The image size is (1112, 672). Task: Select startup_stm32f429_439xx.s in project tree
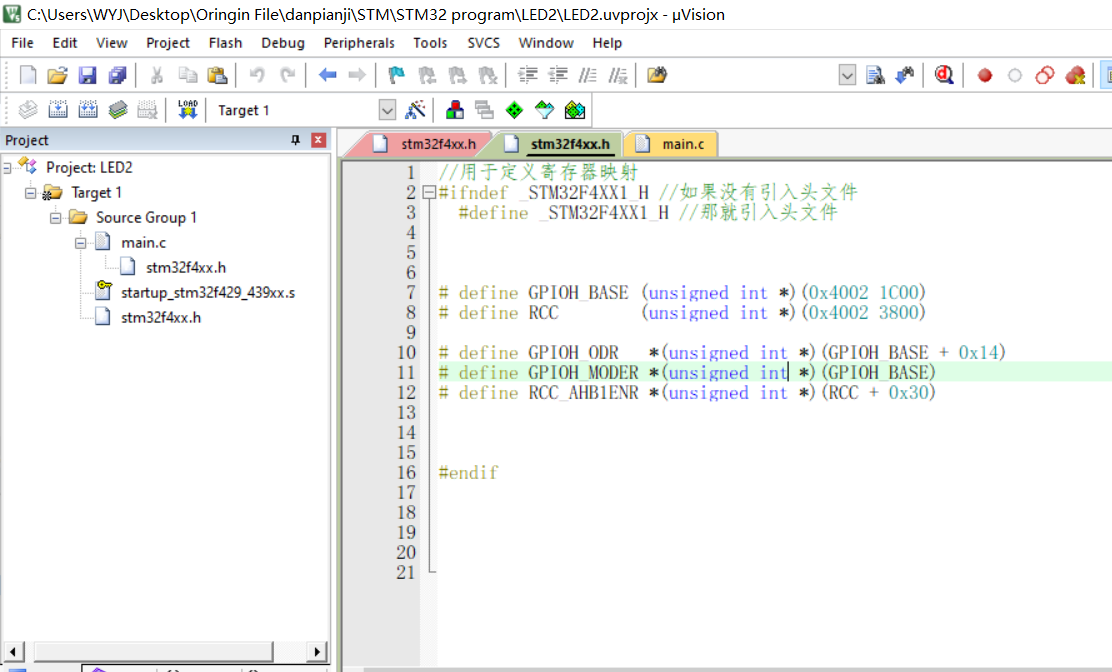207,292
